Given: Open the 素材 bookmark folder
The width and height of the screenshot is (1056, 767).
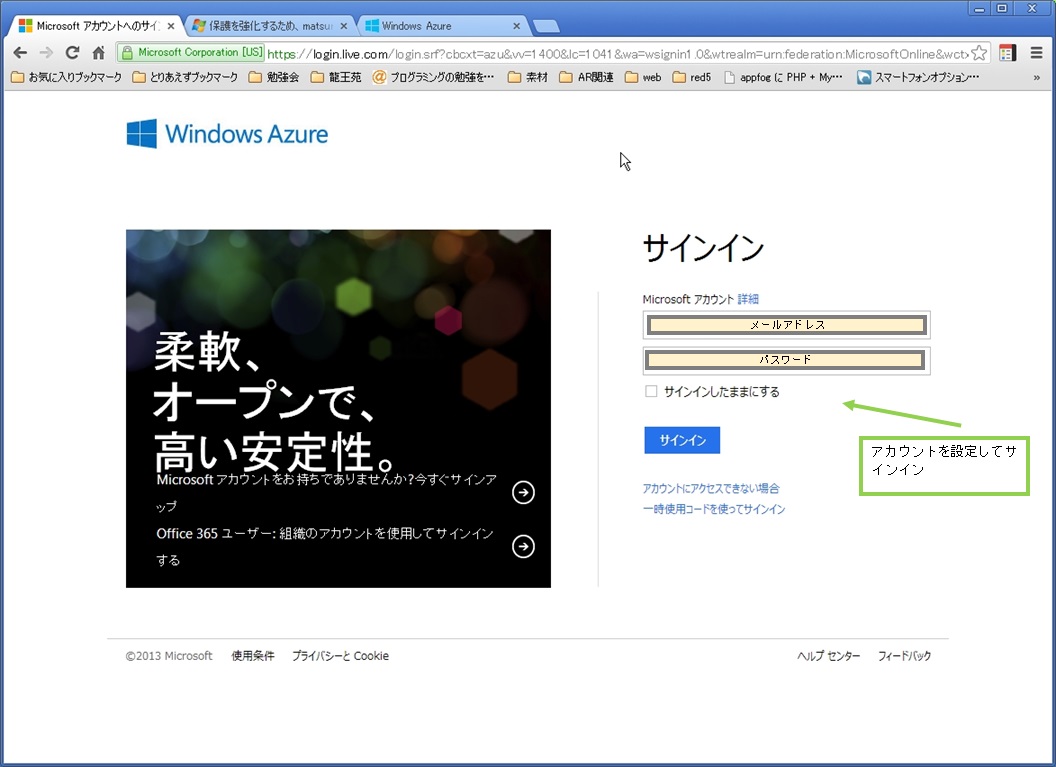Looking at the screenshot, I should tap(528, 77).
